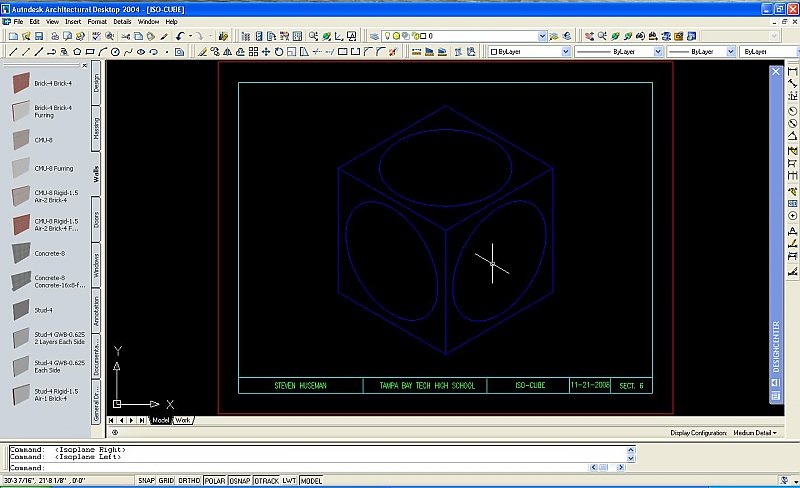Open the Edit menu
Viewport: 800px width, 488px height.
click(x=34, y=22)
